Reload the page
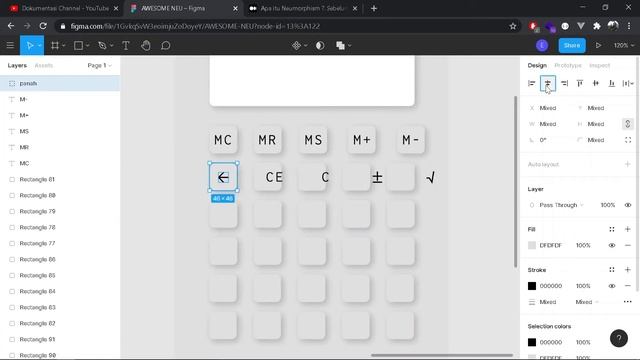 tap(43, 26)
